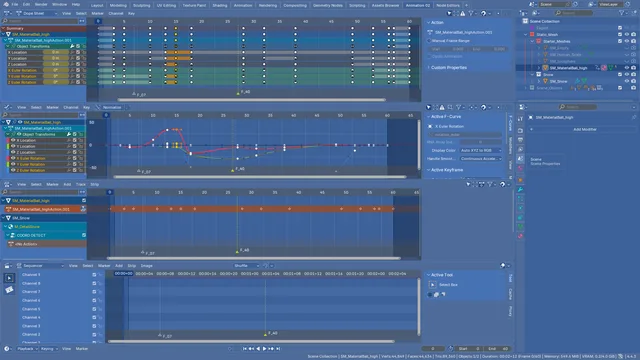Click the Static_Mesh collection color icon
Viewport: 640px width, 360px height.
coord(532,35)
